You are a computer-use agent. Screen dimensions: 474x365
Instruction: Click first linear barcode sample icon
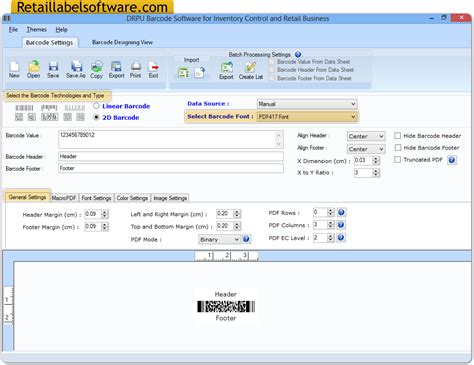[x=24, y=108]
